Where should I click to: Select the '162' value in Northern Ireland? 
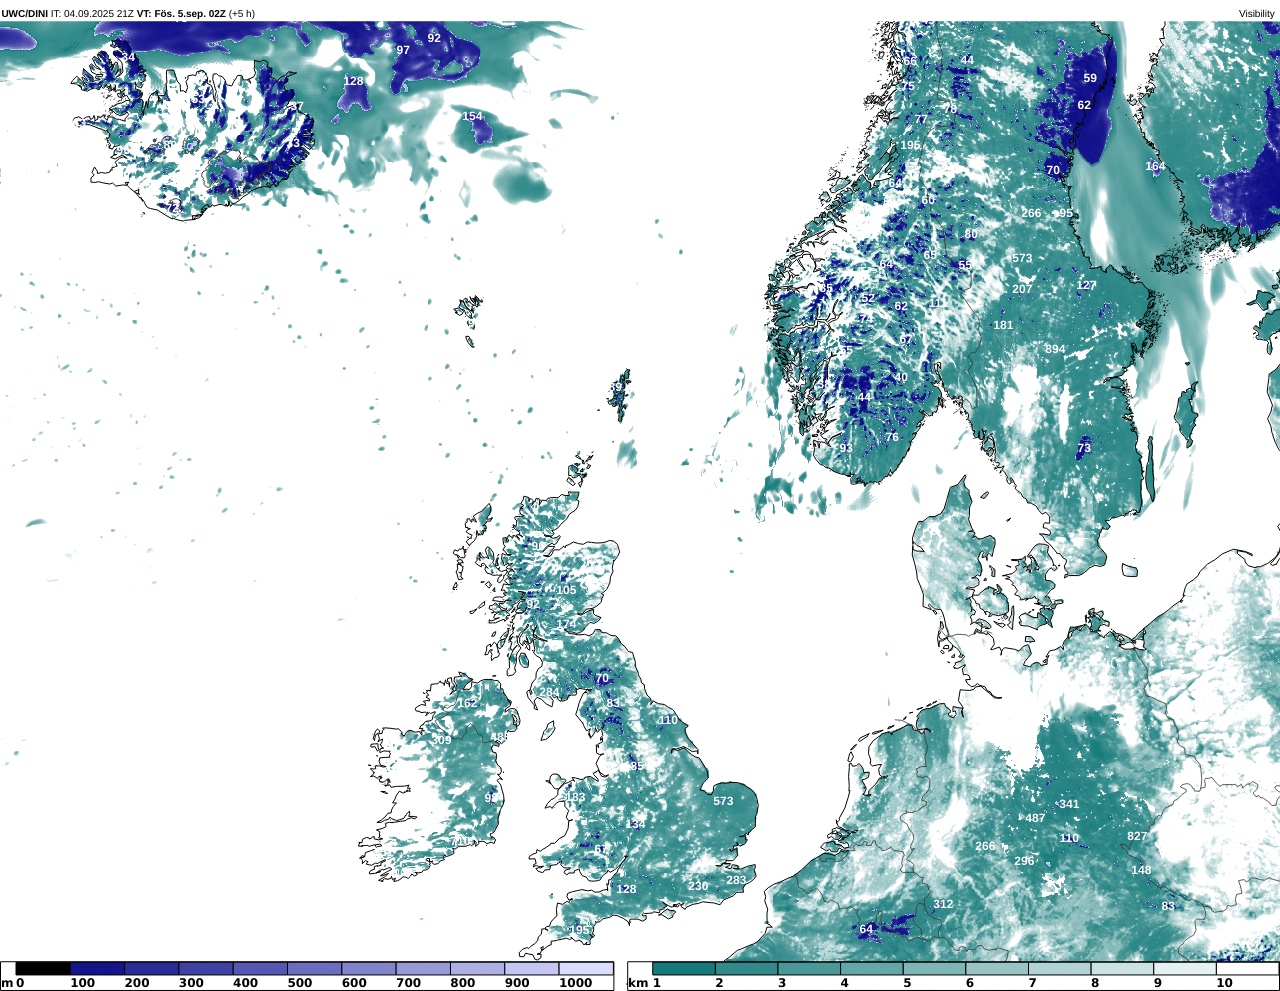[467, 703]
